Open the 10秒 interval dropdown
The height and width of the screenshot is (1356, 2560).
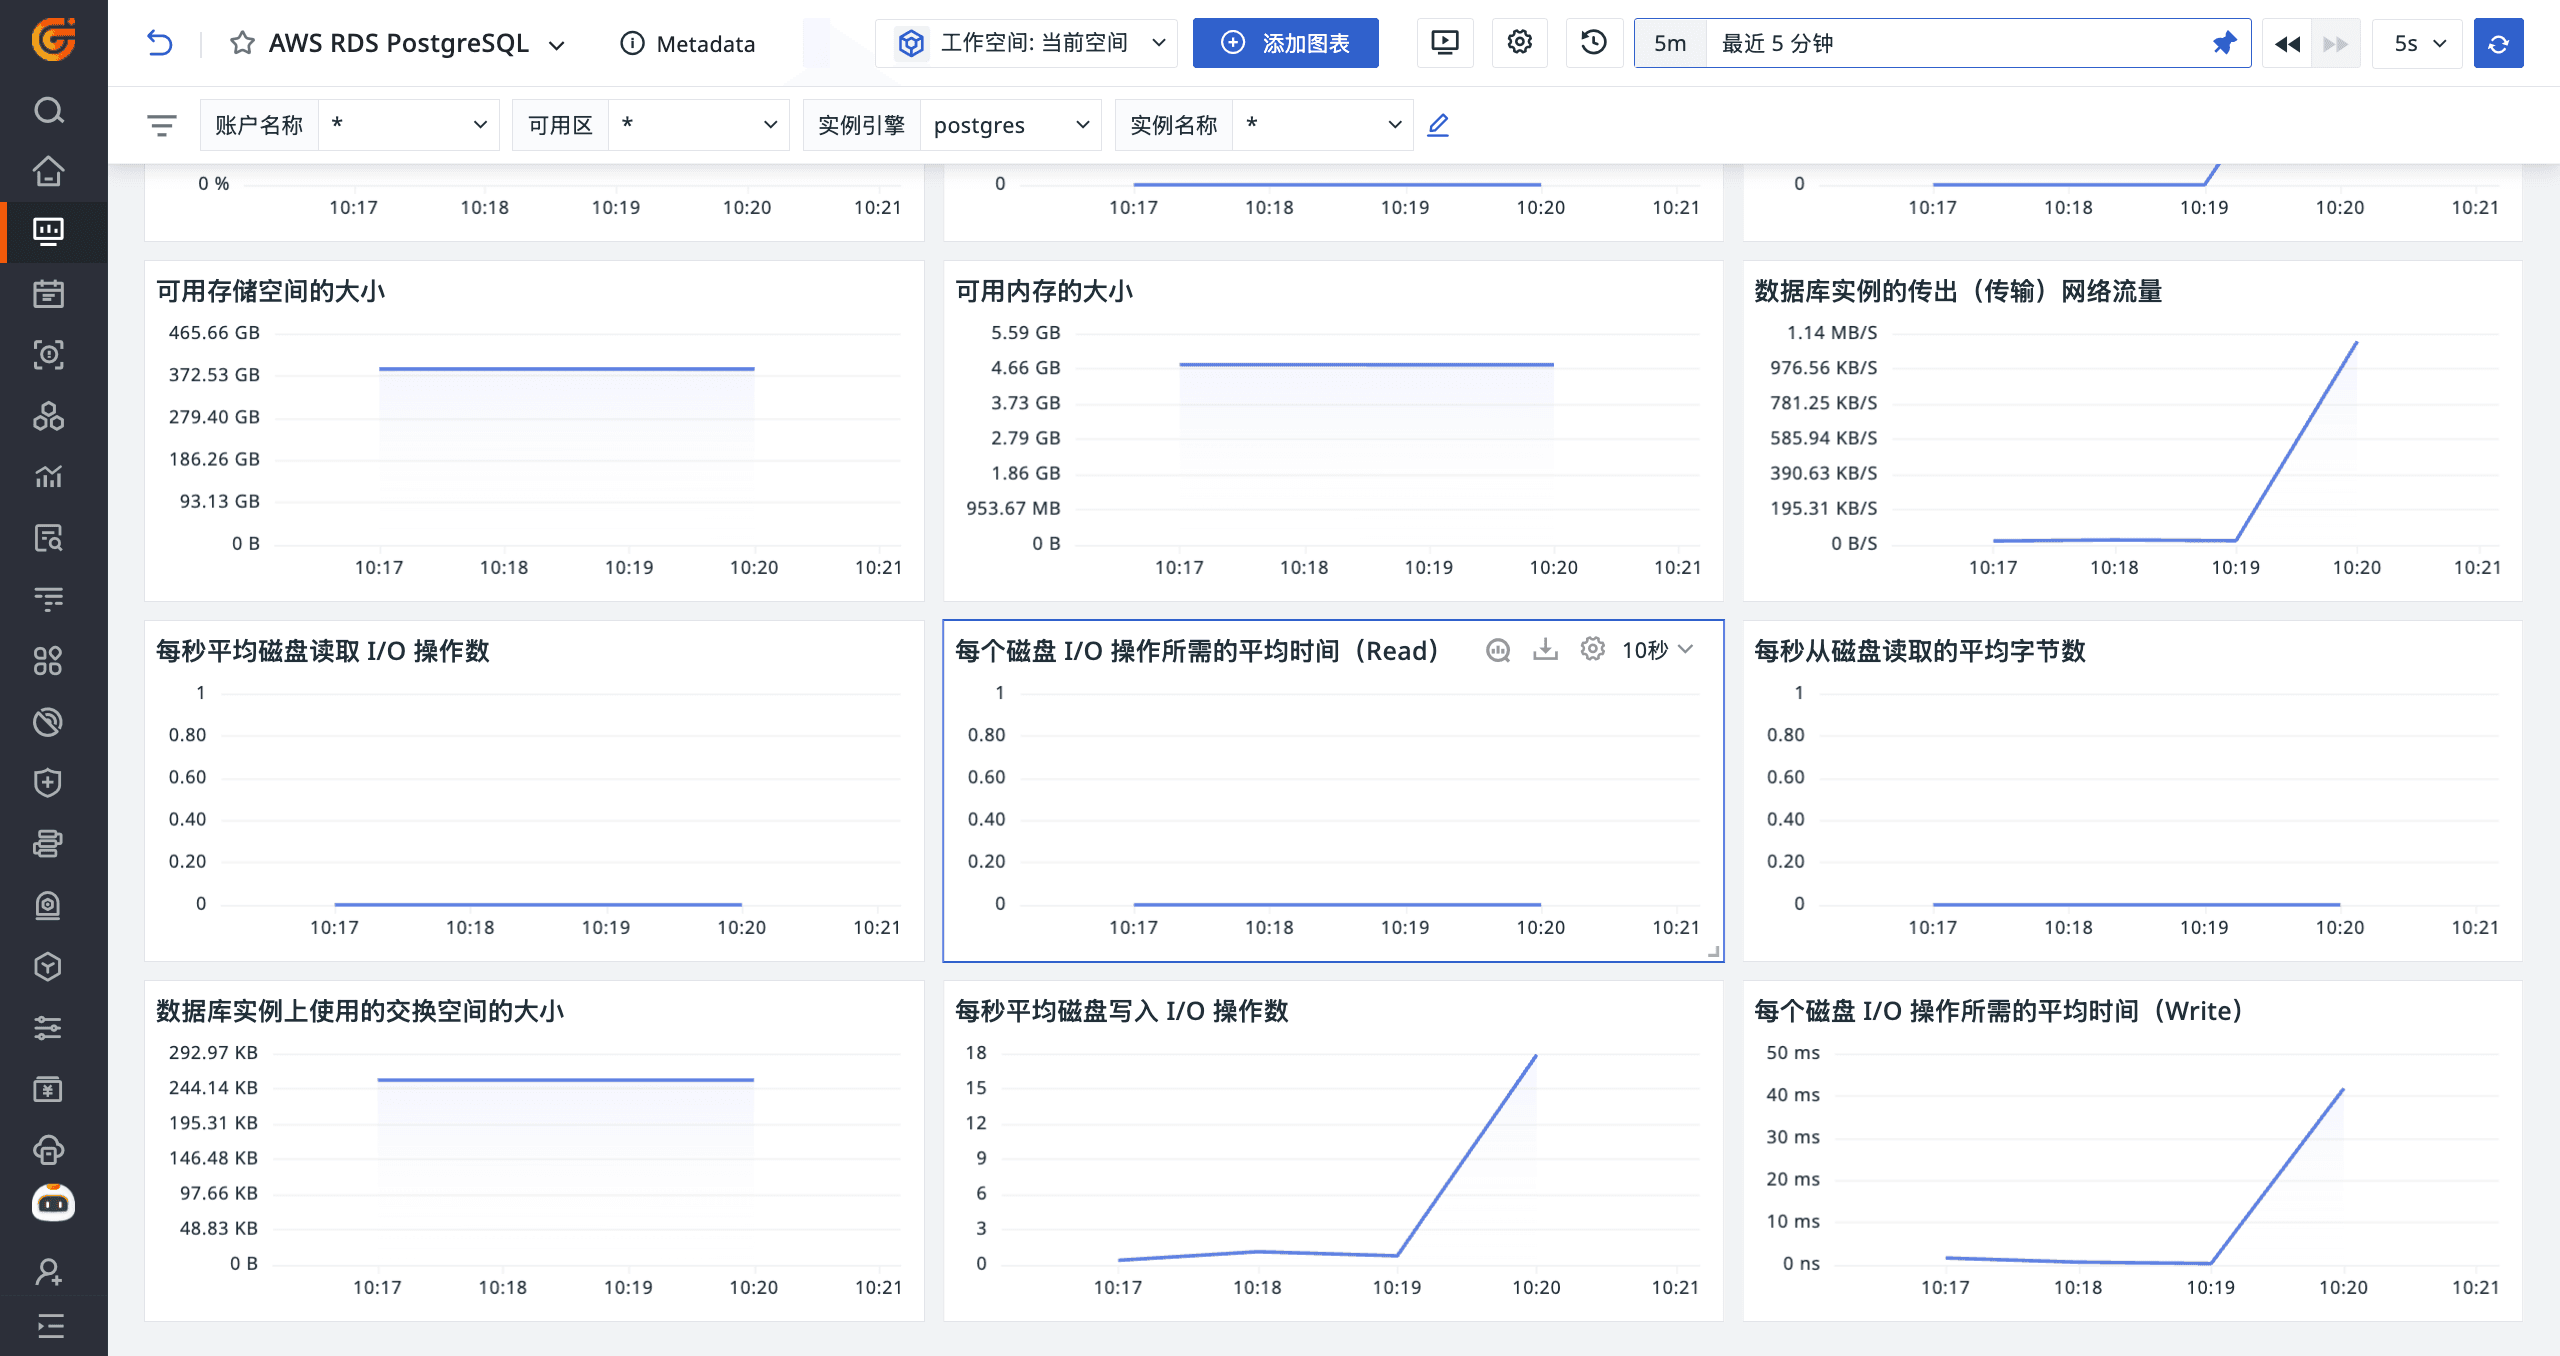pyautogui.click(x=1657, y=650)
